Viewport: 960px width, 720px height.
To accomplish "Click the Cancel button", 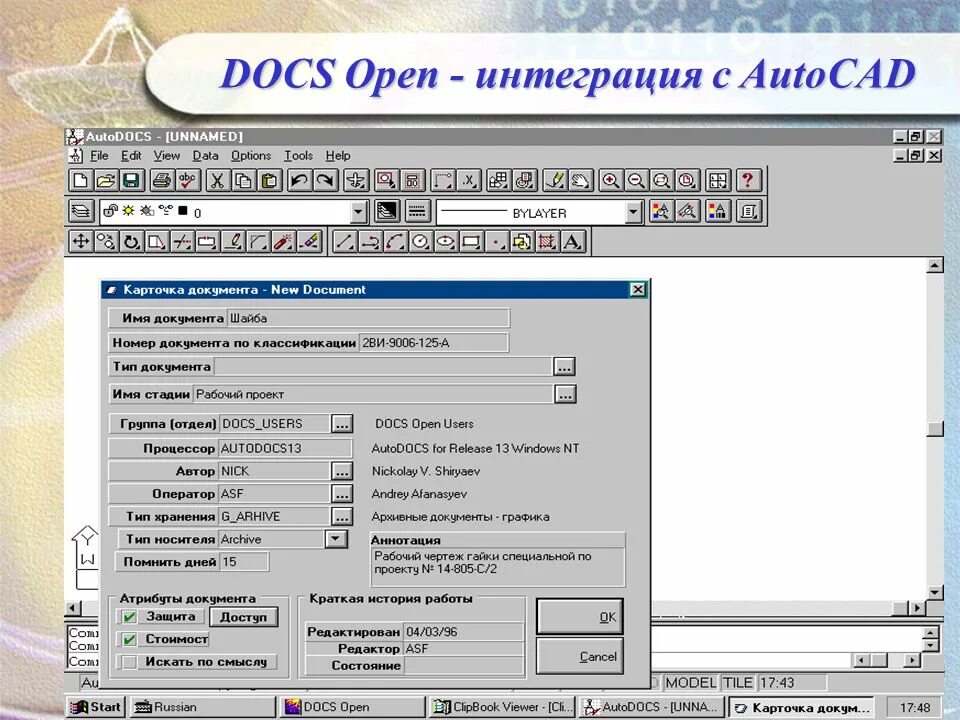I will pyautogui.click(x=580, y=656).
